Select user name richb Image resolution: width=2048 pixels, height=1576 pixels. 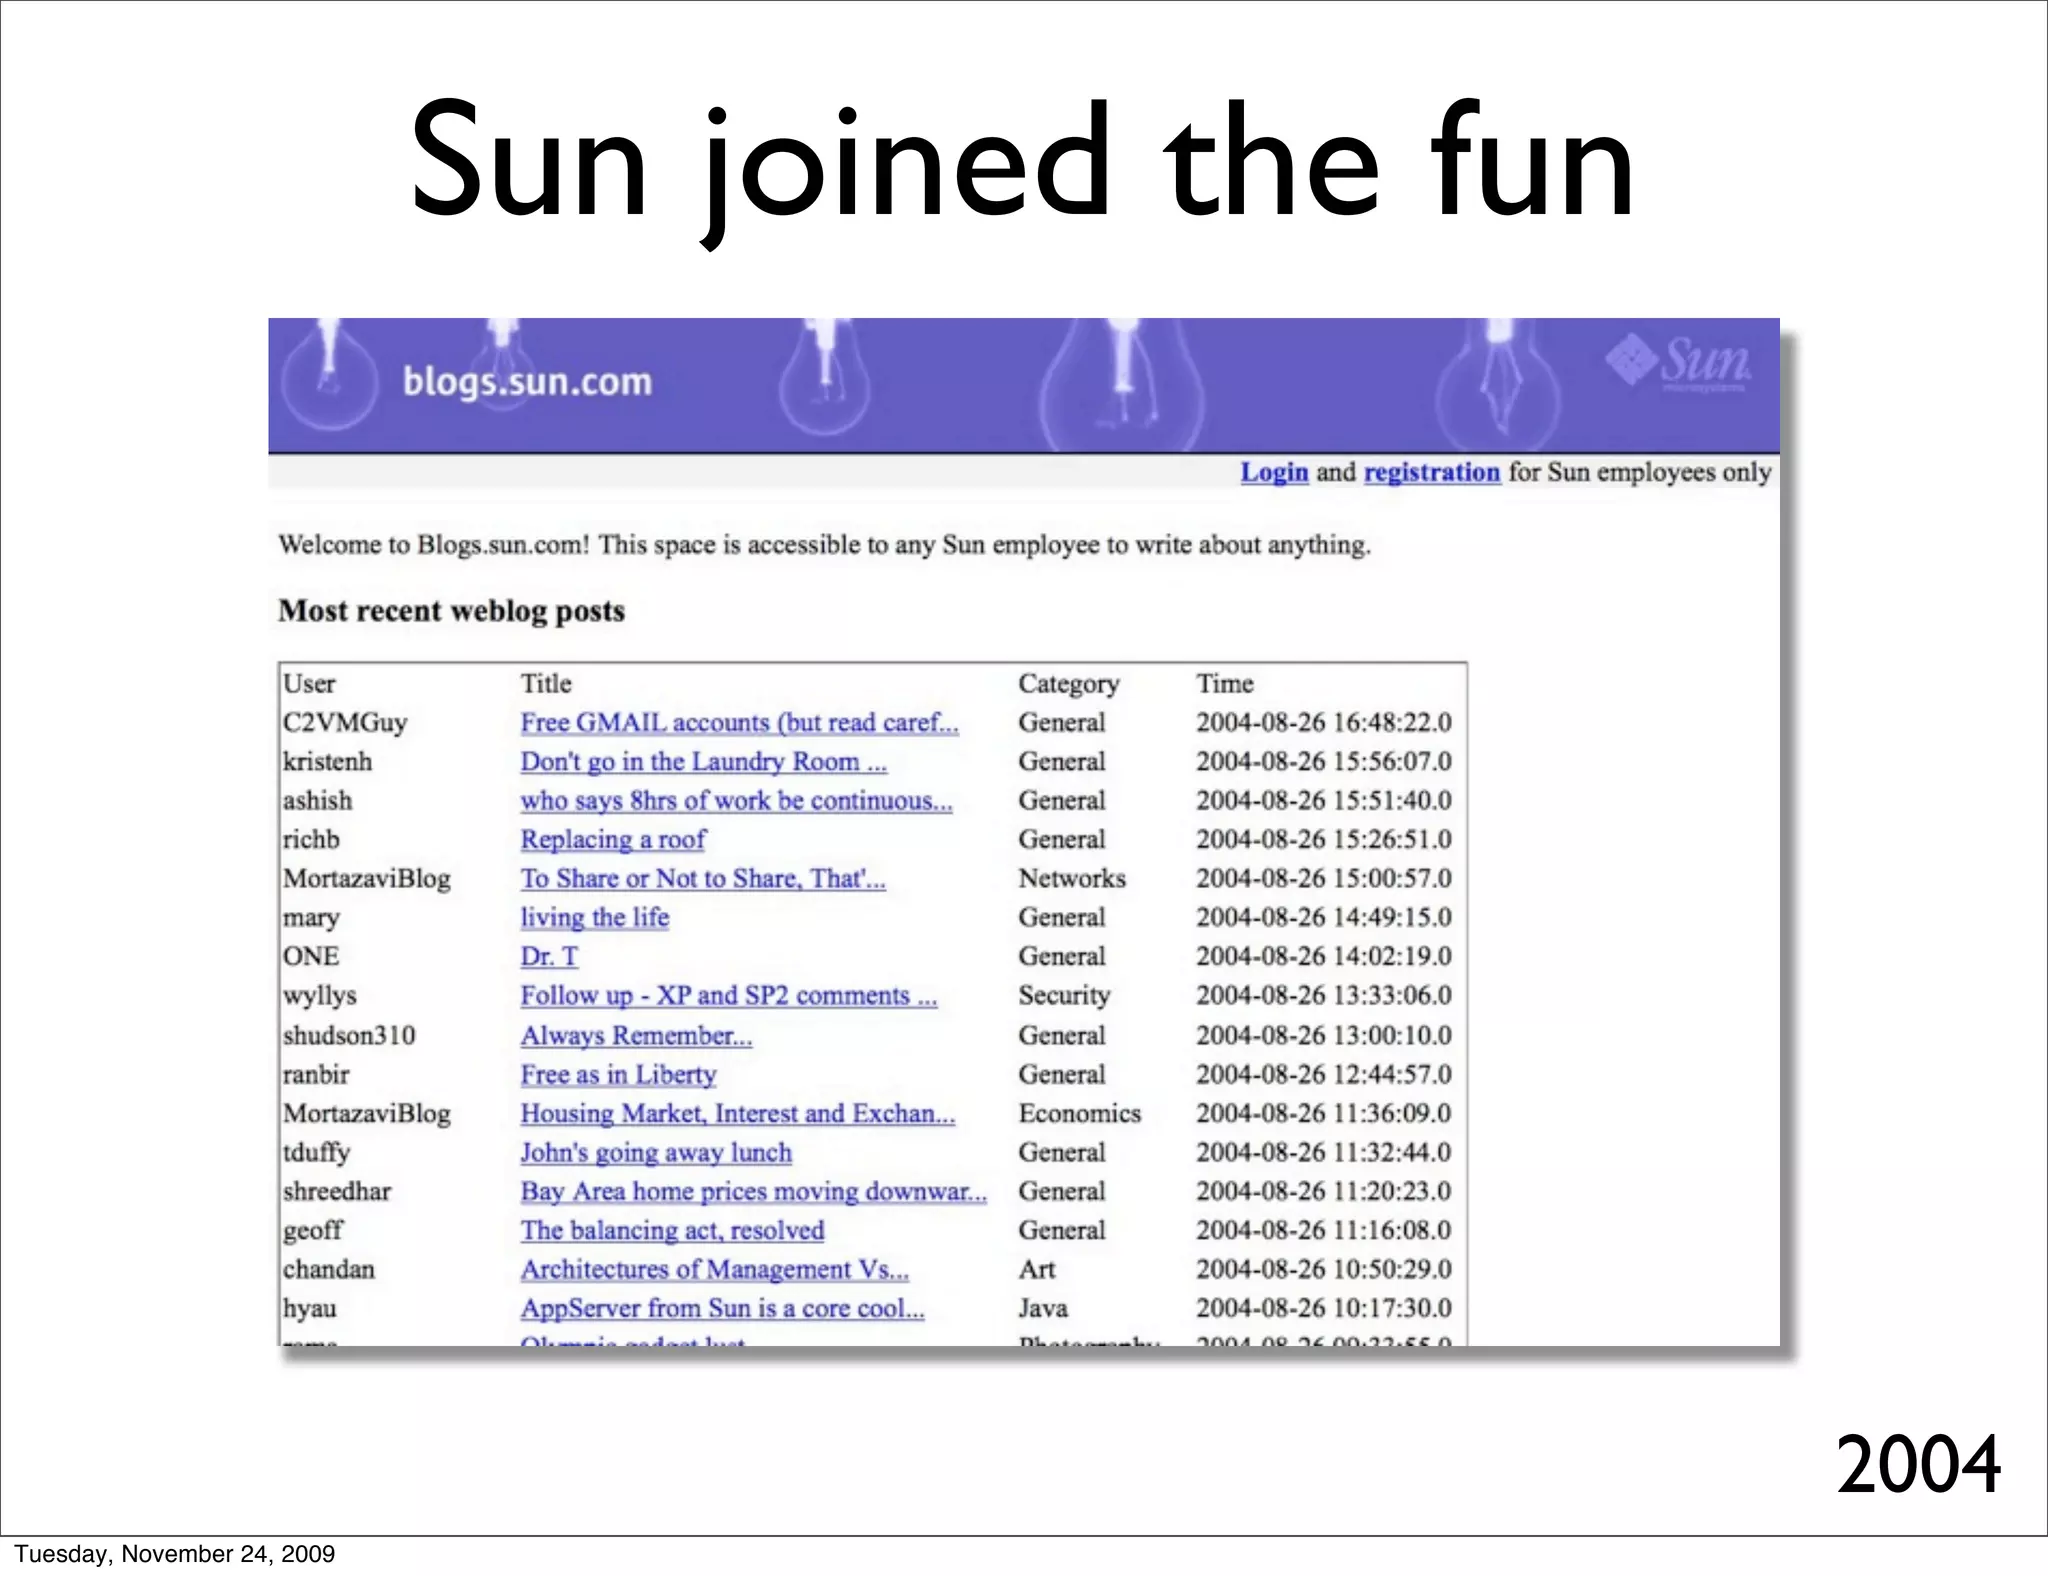pos(311,840)
